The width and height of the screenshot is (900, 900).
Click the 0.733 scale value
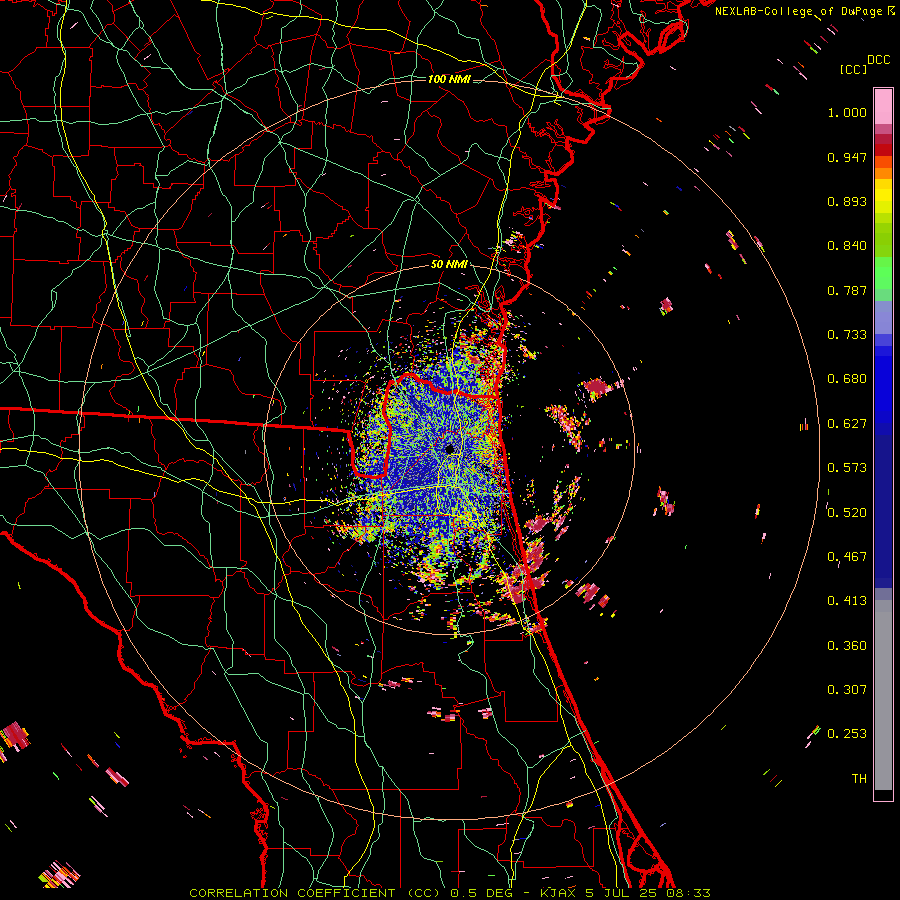point(847,335)
